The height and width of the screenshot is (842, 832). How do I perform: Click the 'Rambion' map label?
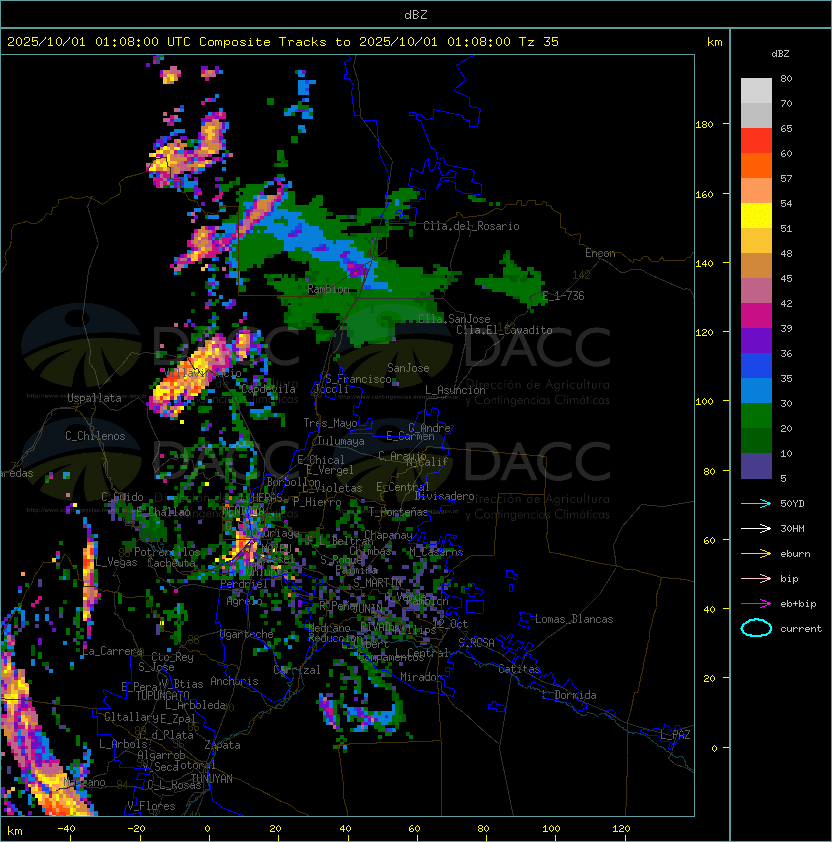328,289
